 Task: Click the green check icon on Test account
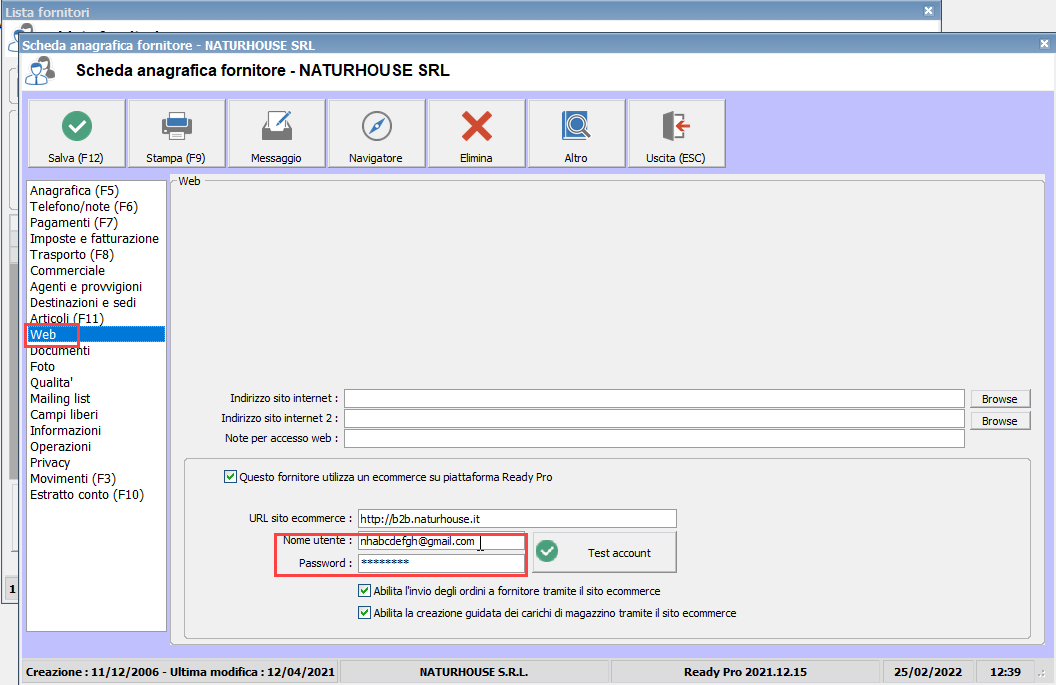pos(547,552)
